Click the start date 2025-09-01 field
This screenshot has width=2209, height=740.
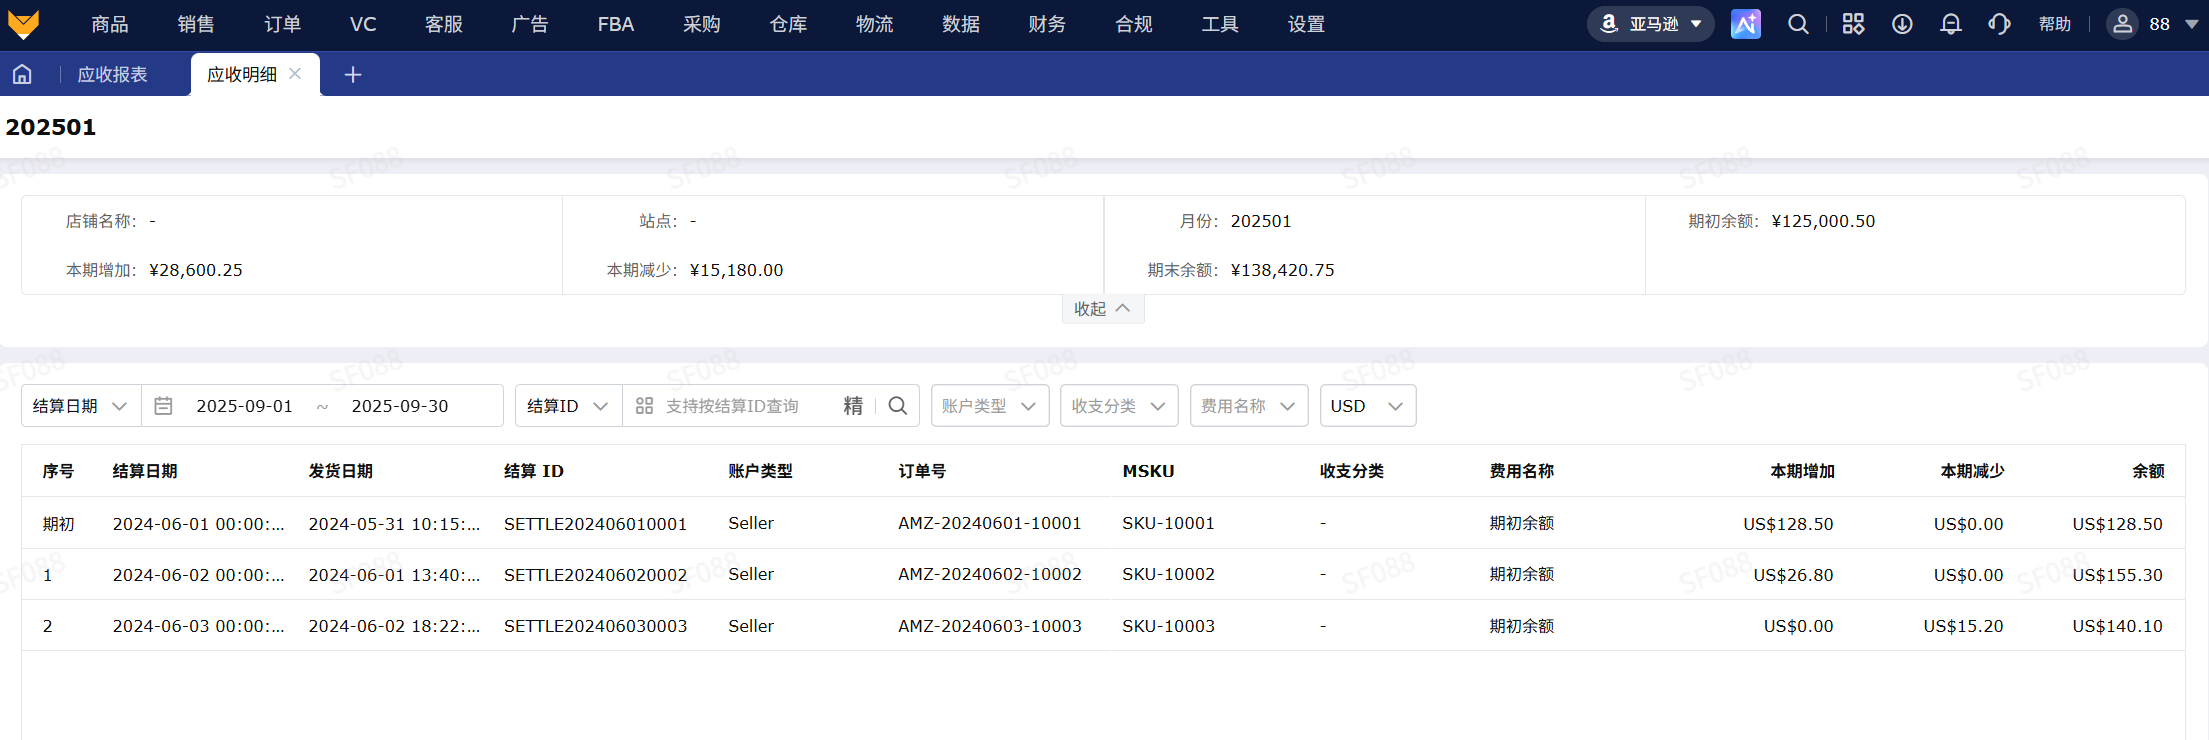pyautogui.click(x=245, y=406)
